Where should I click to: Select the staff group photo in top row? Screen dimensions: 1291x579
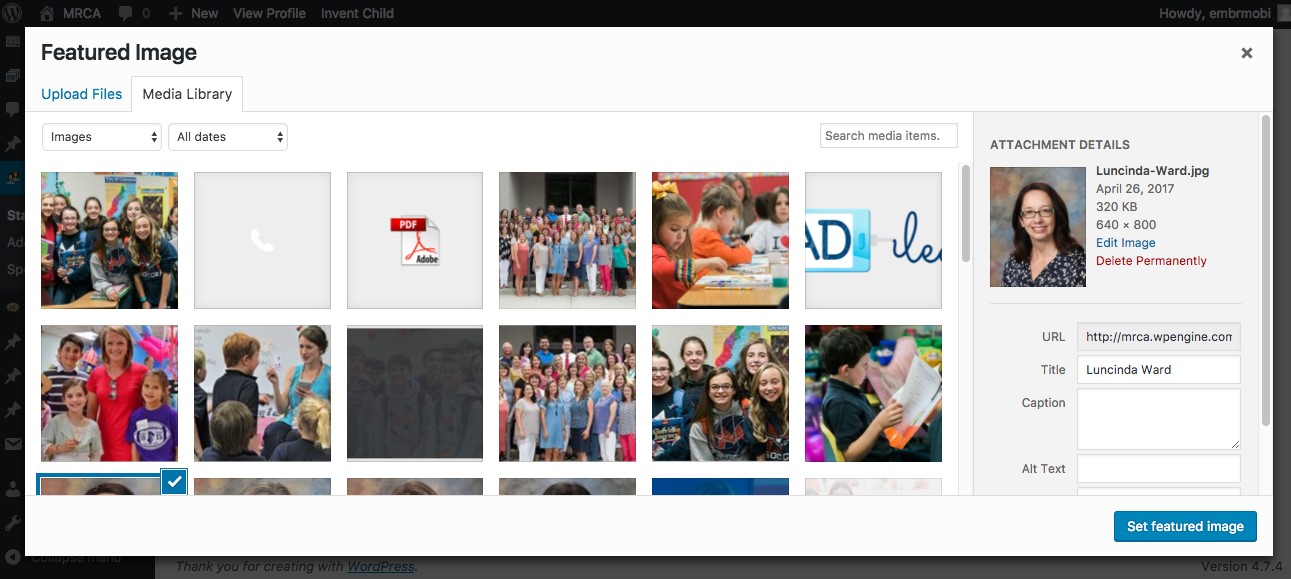click(567, 240)
